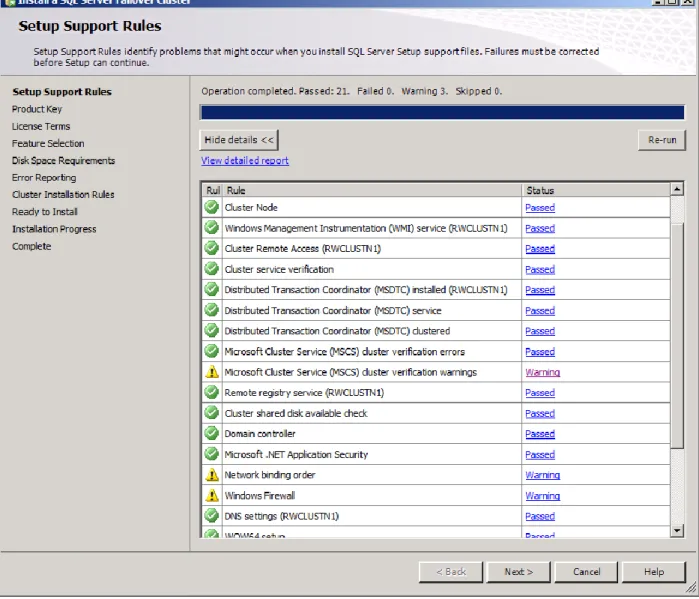Click the check icon beside MSDTC clustered rule
The height and width of the screenshot is (599, 699).
click(x=212, y=331)
